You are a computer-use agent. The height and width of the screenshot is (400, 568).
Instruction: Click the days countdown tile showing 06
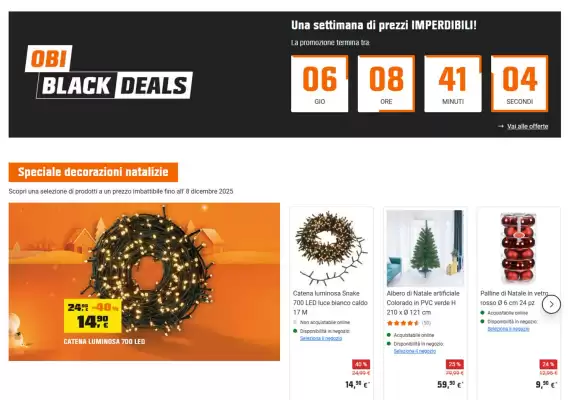(320, 84)
